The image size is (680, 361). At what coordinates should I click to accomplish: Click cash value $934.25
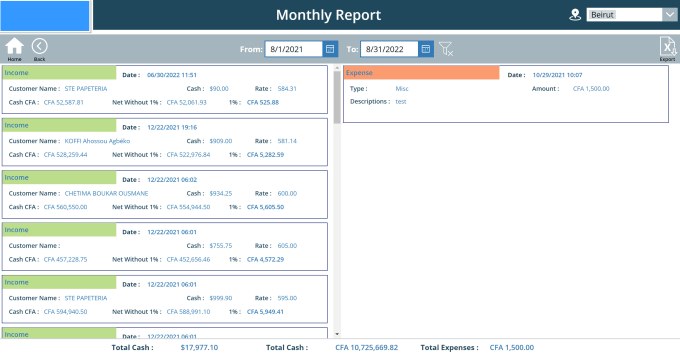tap(221, 194)
